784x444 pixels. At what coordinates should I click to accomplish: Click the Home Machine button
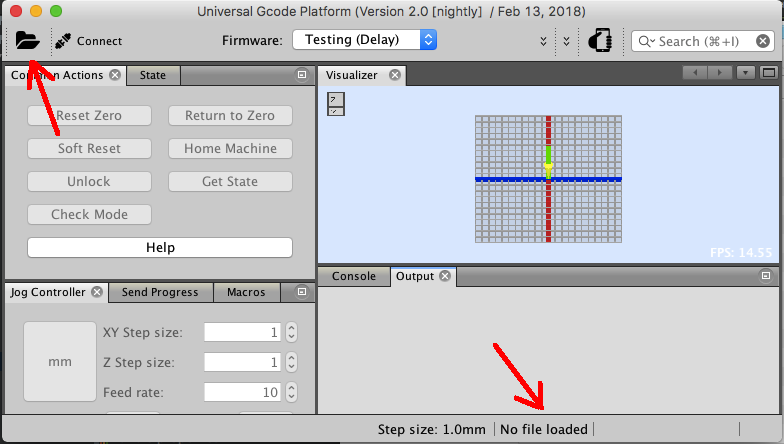[230, 148]
